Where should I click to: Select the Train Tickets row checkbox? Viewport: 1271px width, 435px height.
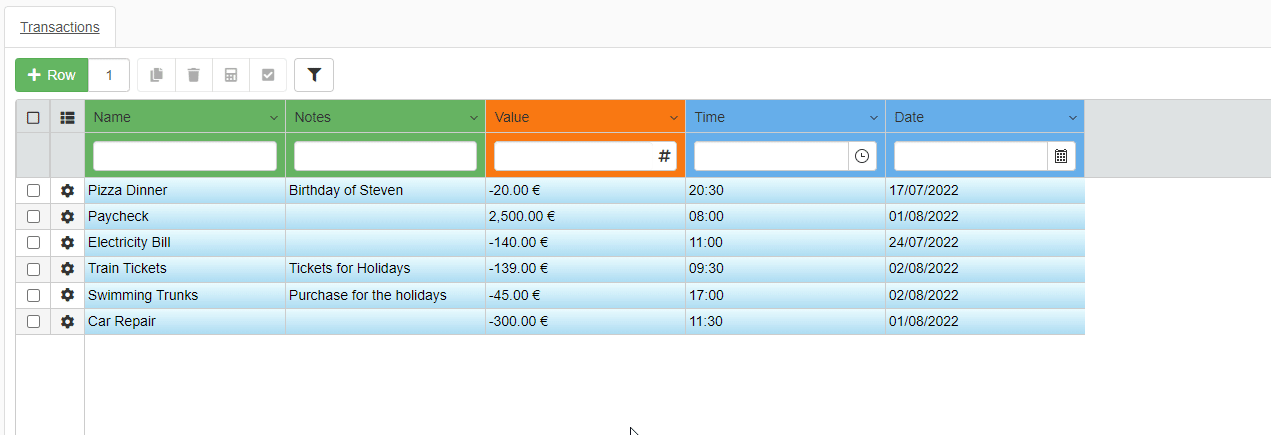click(33, 269)
